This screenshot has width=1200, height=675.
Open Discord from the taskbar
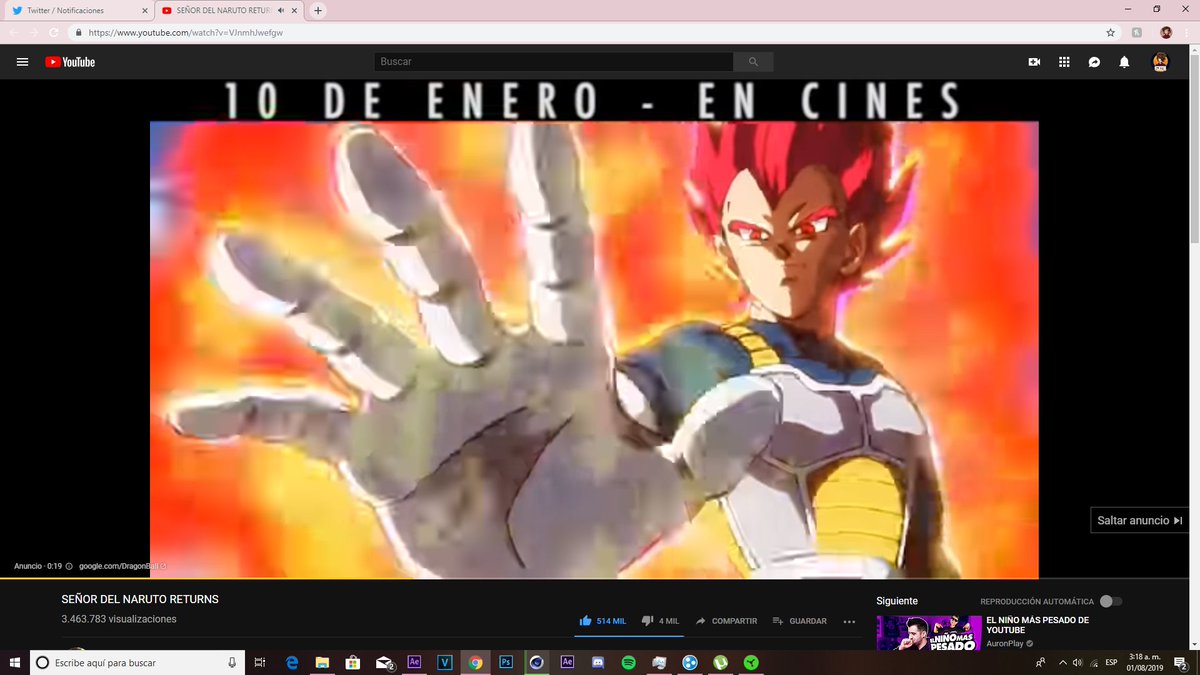click(x=598, y=662)
